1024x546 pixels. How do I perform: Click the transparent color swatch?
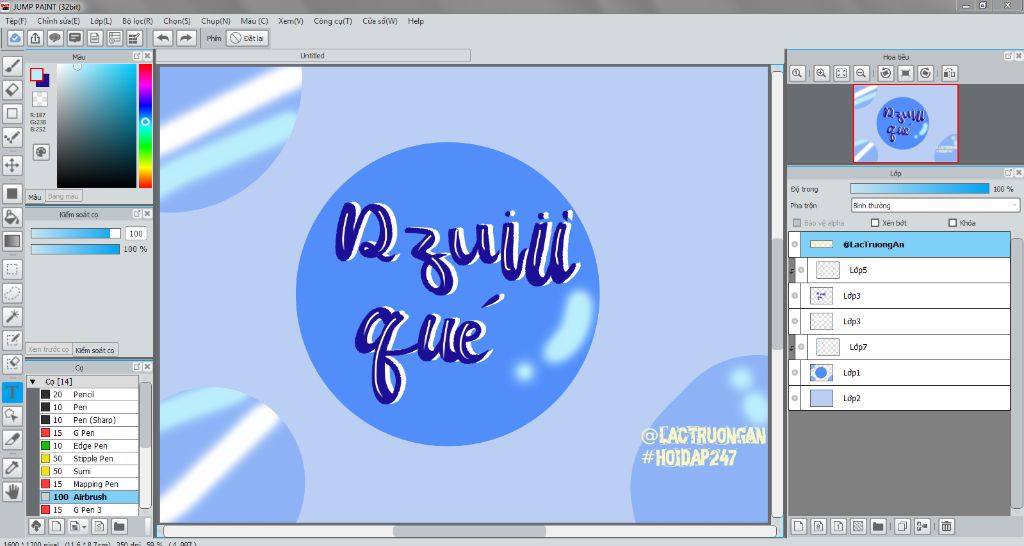40,98
